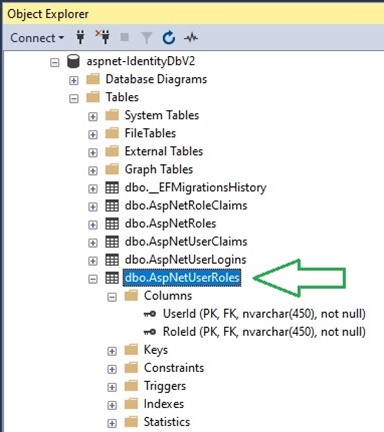The height and width of the screenshot is (432, 384).
Task: Click the Columns folder icon
Action: click(131, 296)
